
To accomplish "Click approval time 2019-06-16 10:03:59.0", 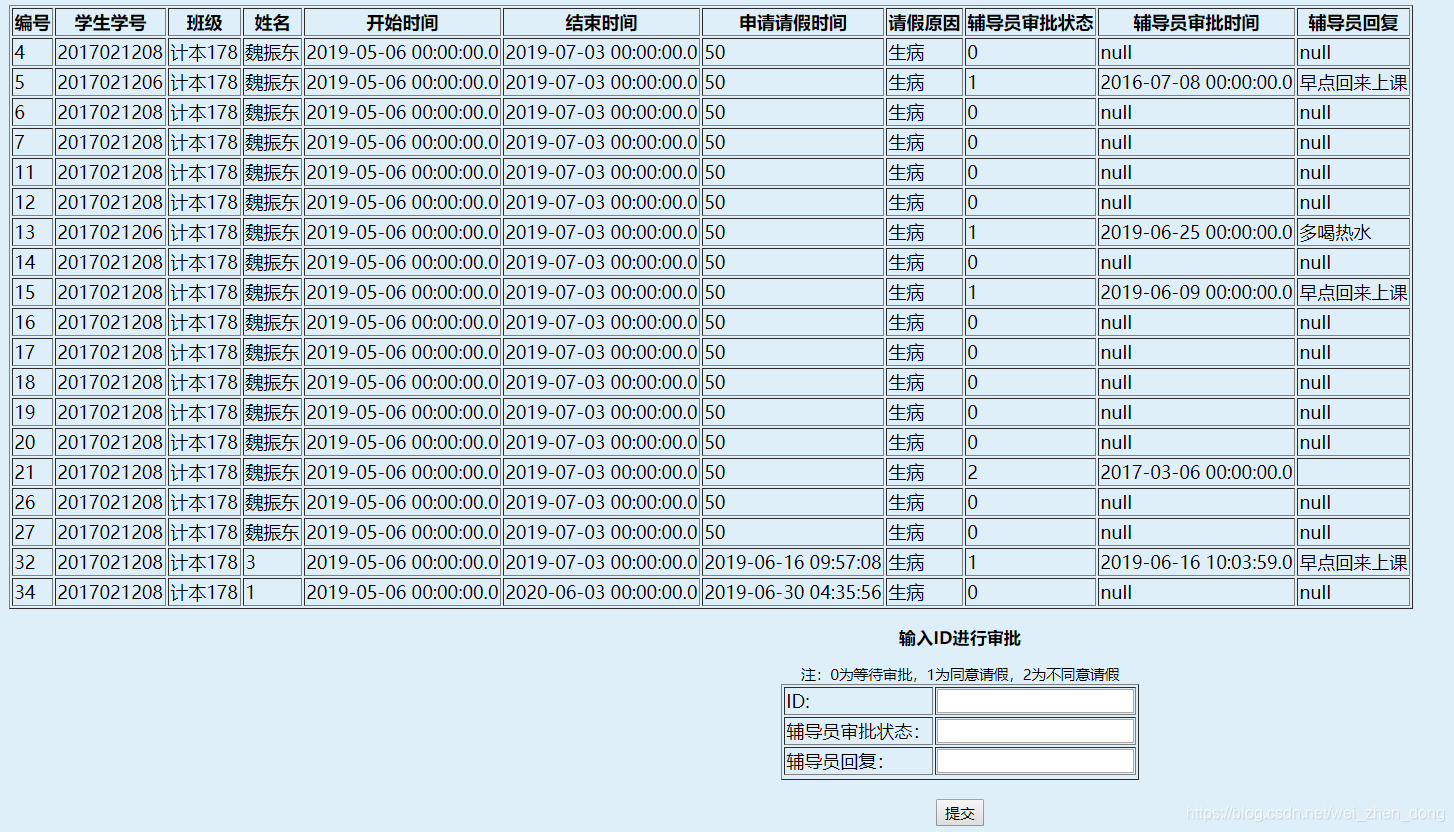I will click(1196, 562).
